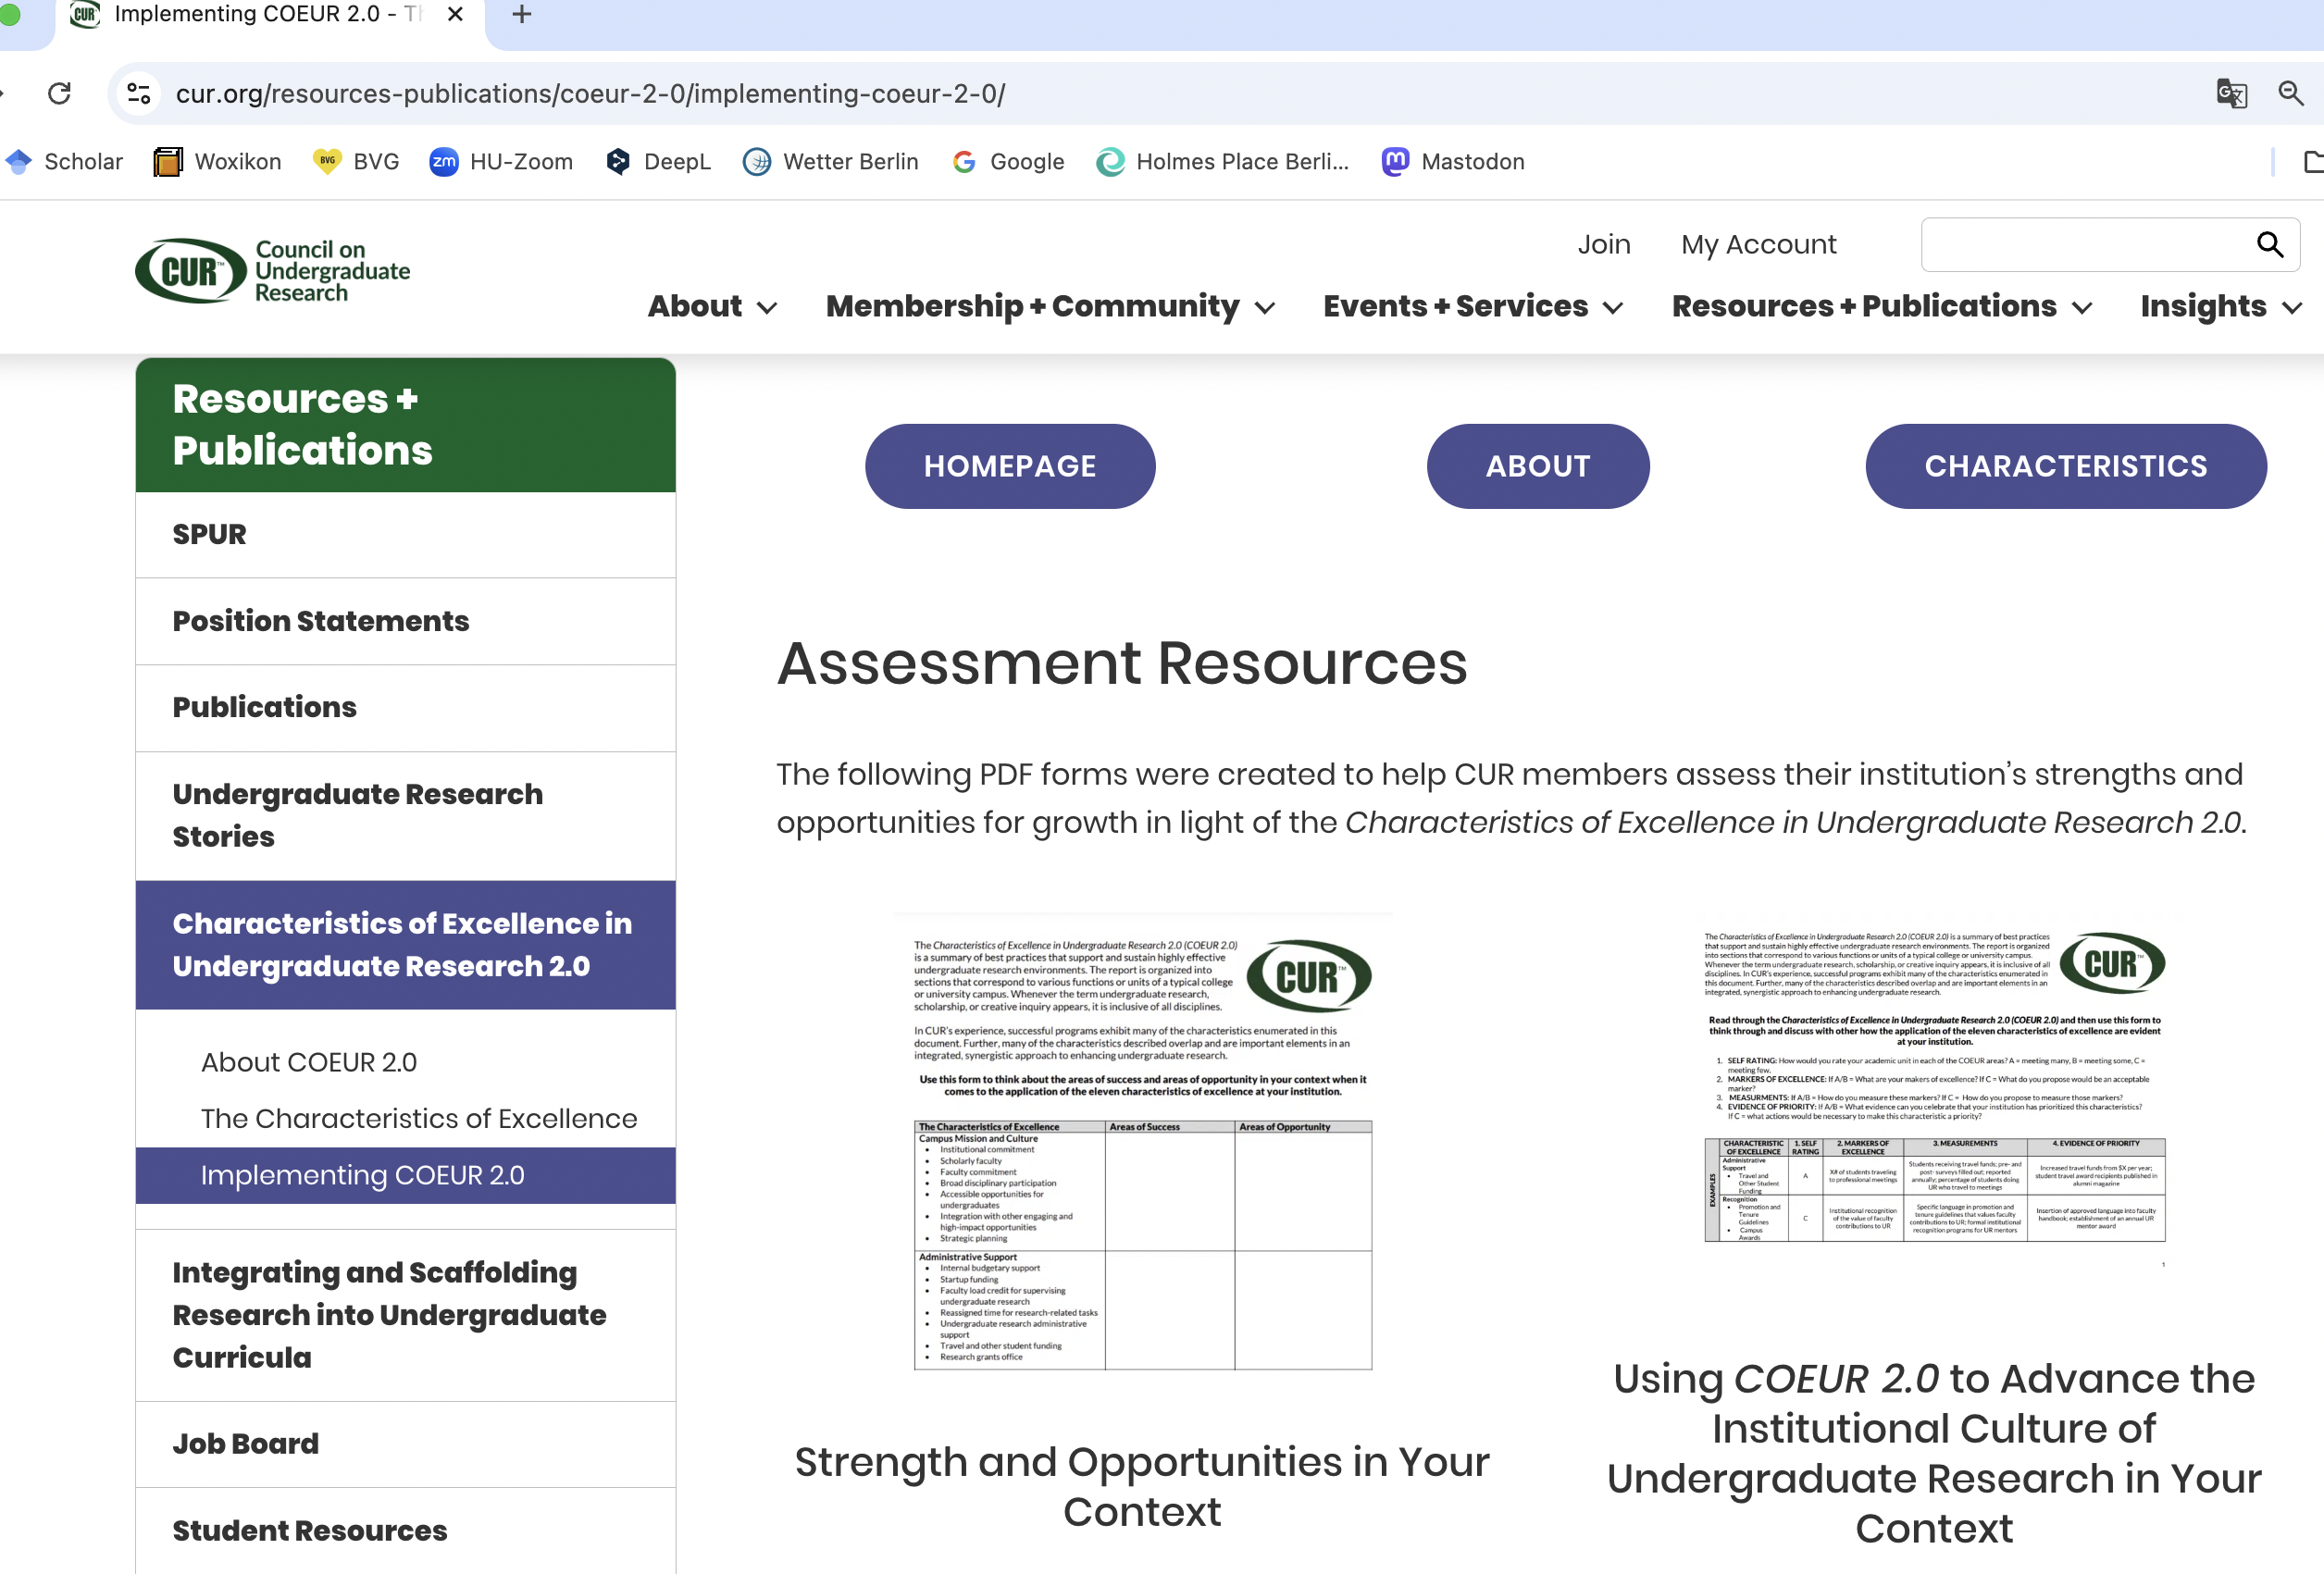Screen dimensions: 2324x1574
Task: Click the CUR logo in site header
Action: tap(272, 271)
